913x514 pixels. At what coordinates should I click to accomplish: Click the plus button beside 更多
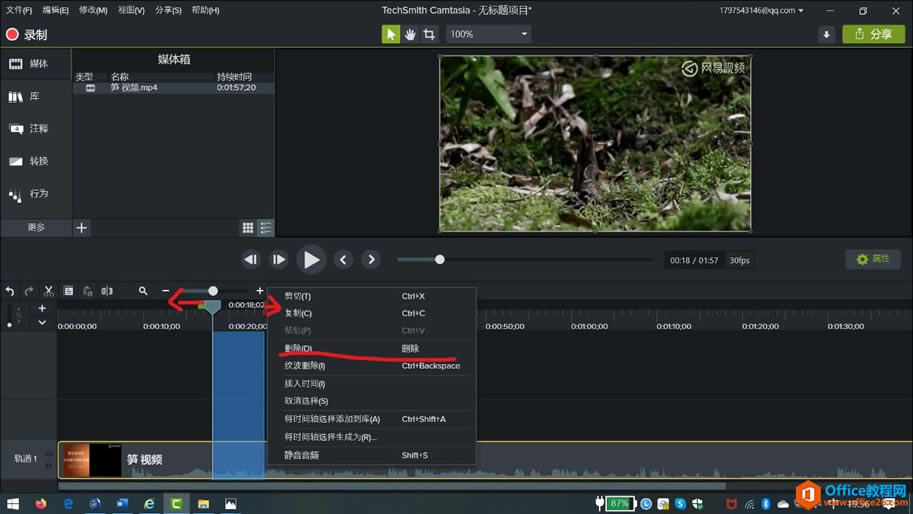pos(82,228)
